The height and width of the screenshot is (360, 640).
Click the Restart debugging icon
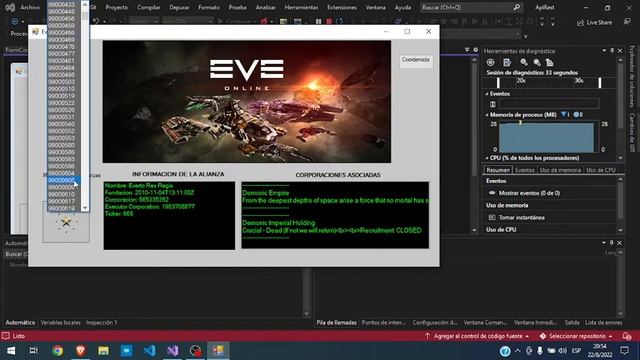[340, 22]
